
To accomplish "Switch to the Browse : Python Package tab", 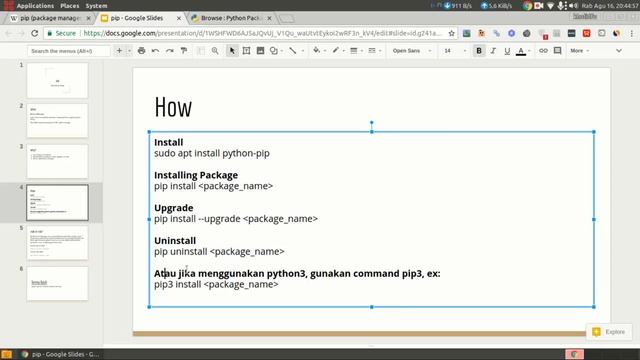I will coord(231,18).
